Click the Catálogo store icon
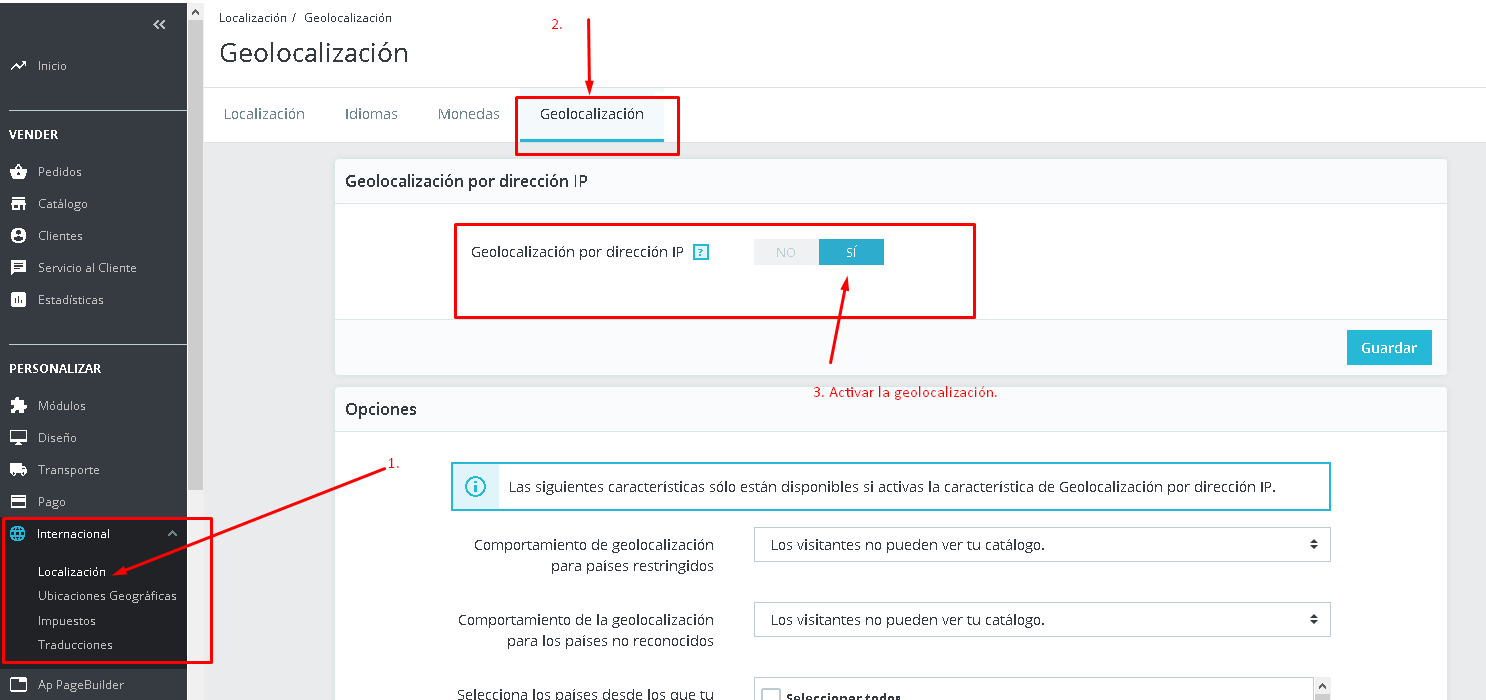 pyautogui.click(x=17, y=204)
